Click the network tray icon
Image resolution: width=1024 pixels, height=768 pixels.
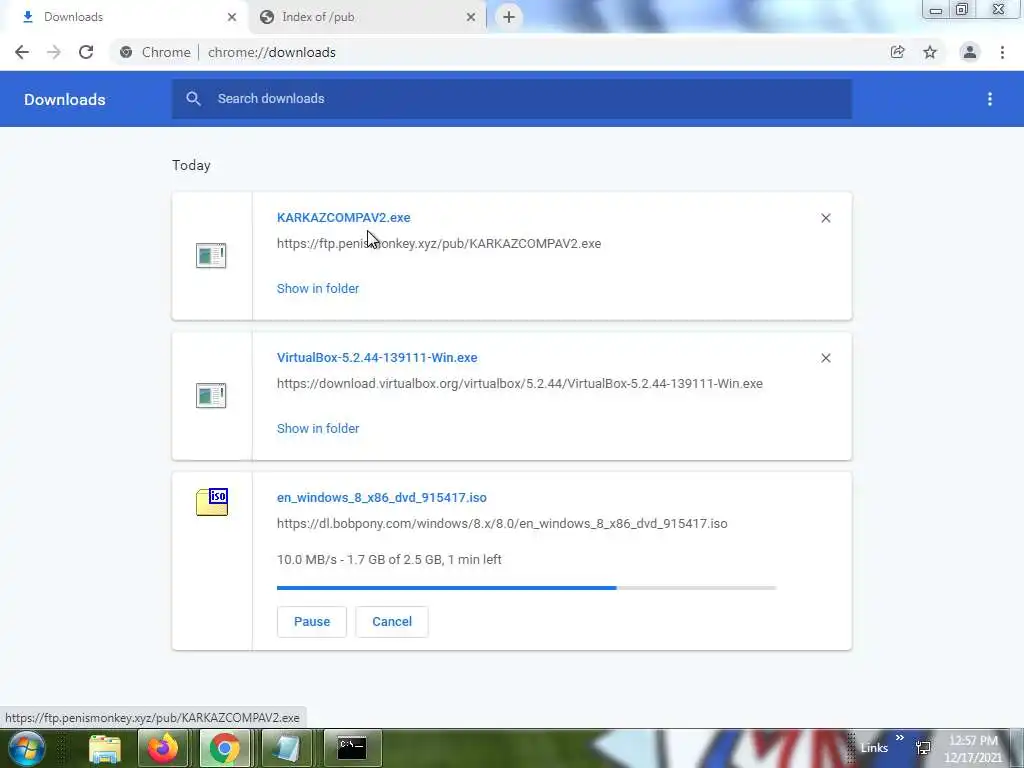pyautogui.click(x=923, y=748)
